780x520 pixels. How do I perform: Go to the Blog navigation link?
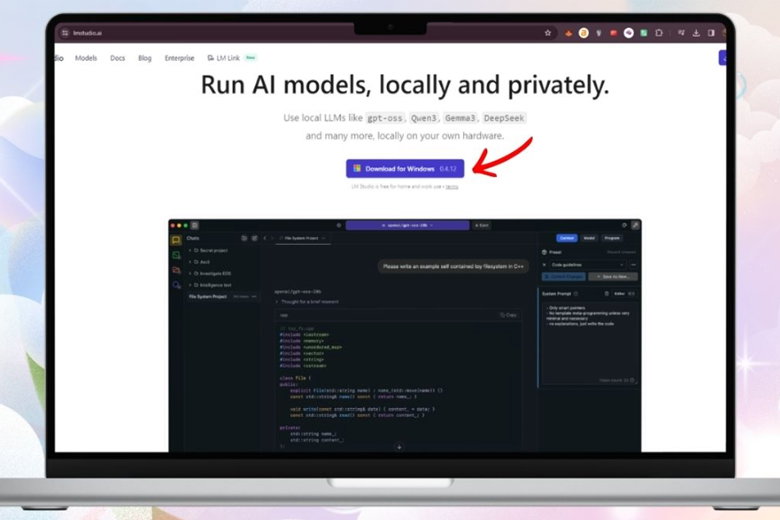coord(145,58)
